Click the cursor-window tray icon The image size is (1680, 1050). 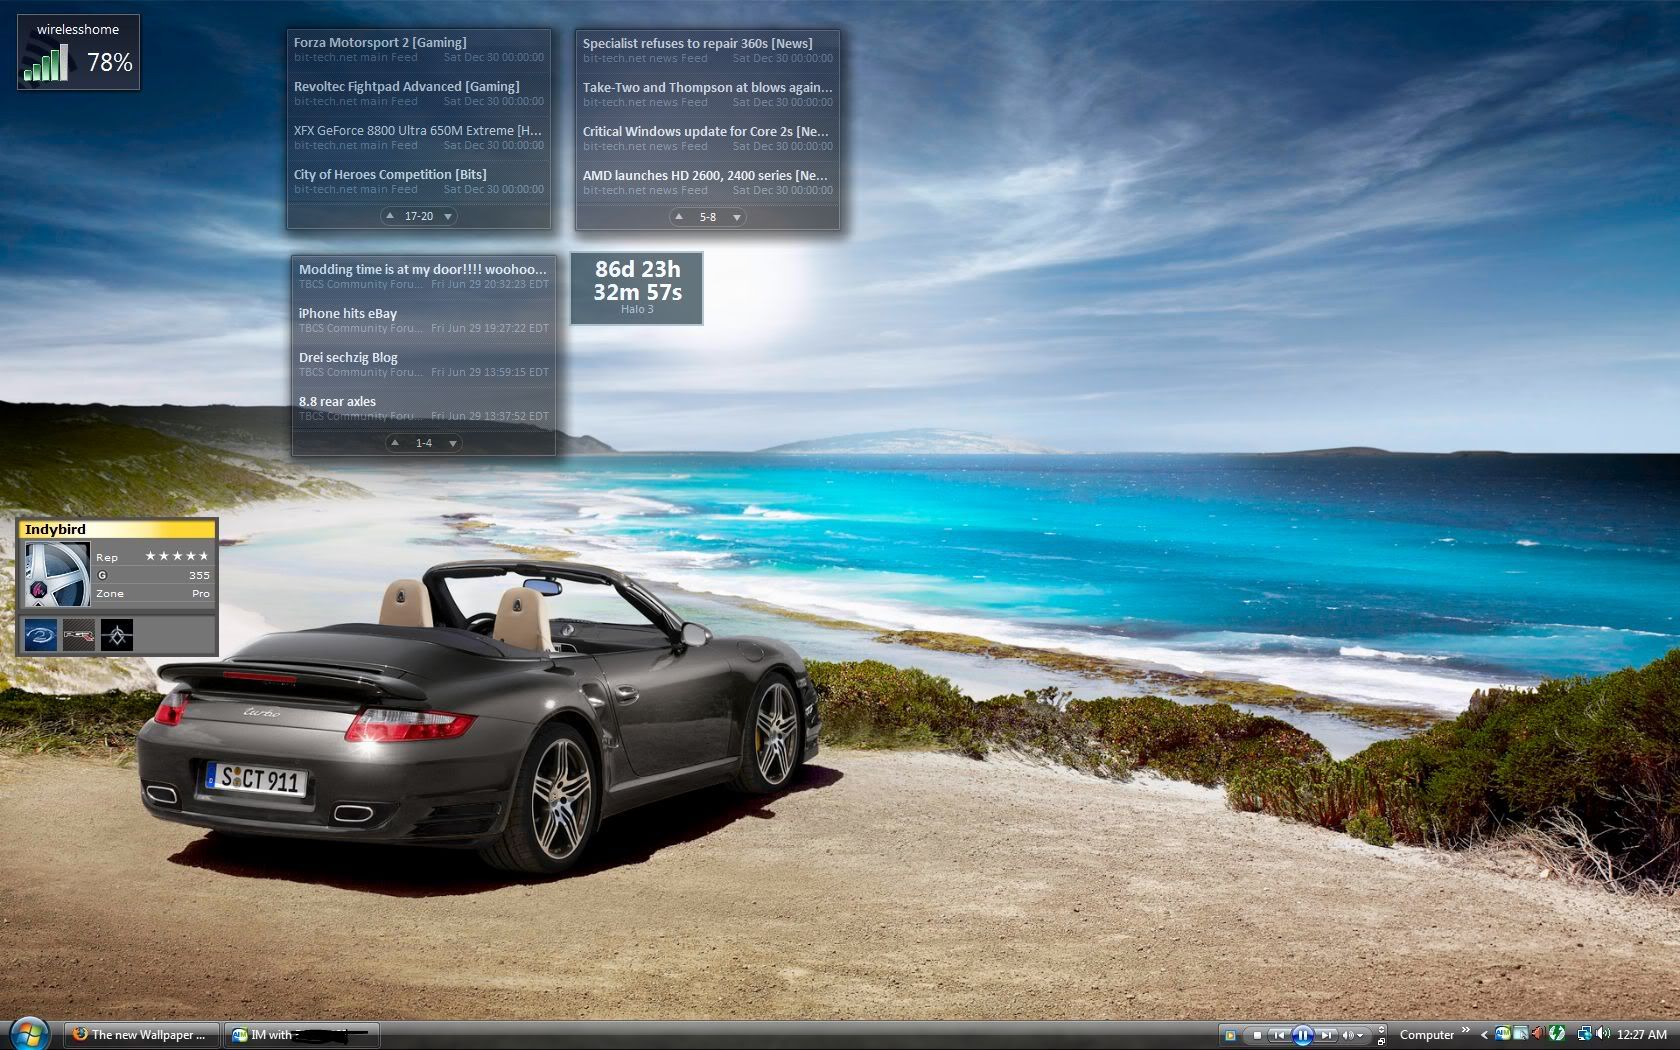pyautogui.click(x=1521, y=1034)
